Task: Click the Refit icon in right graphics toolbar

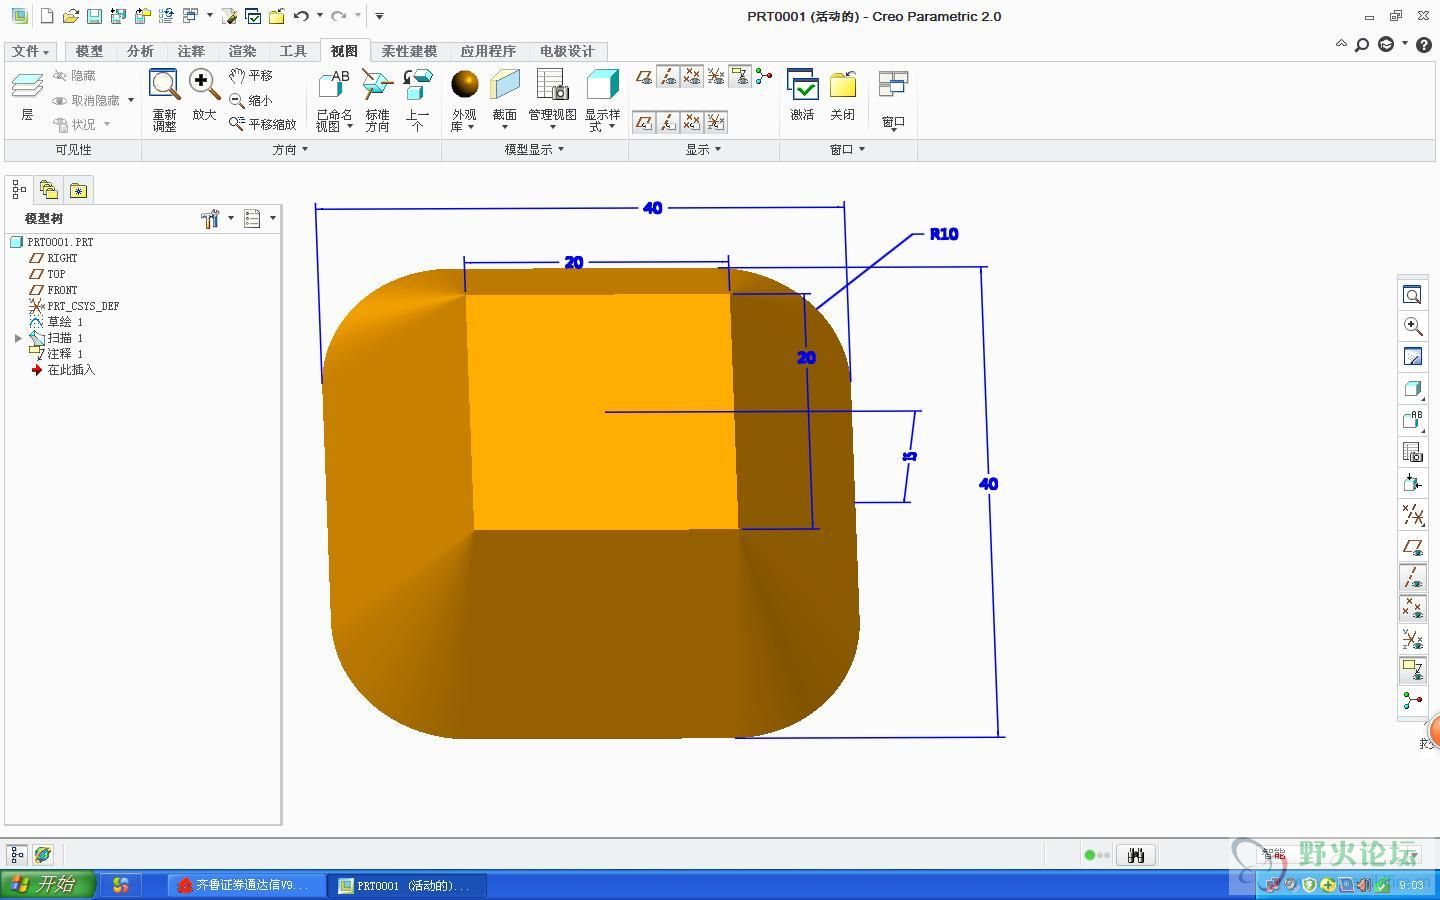Action: (x=1412, y=295)
